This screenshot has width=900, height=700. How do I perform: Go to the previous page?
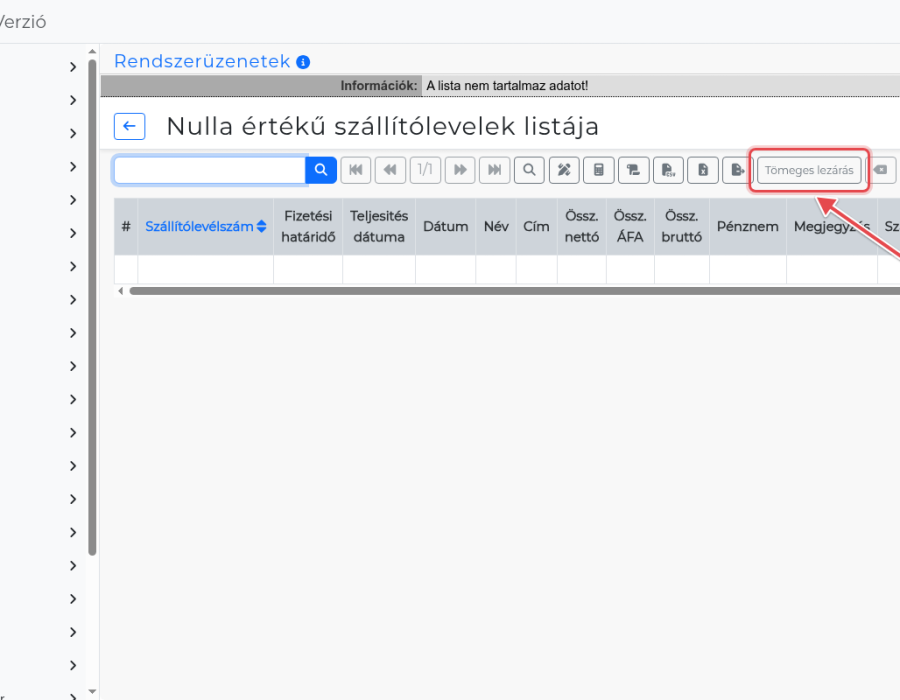390,170
